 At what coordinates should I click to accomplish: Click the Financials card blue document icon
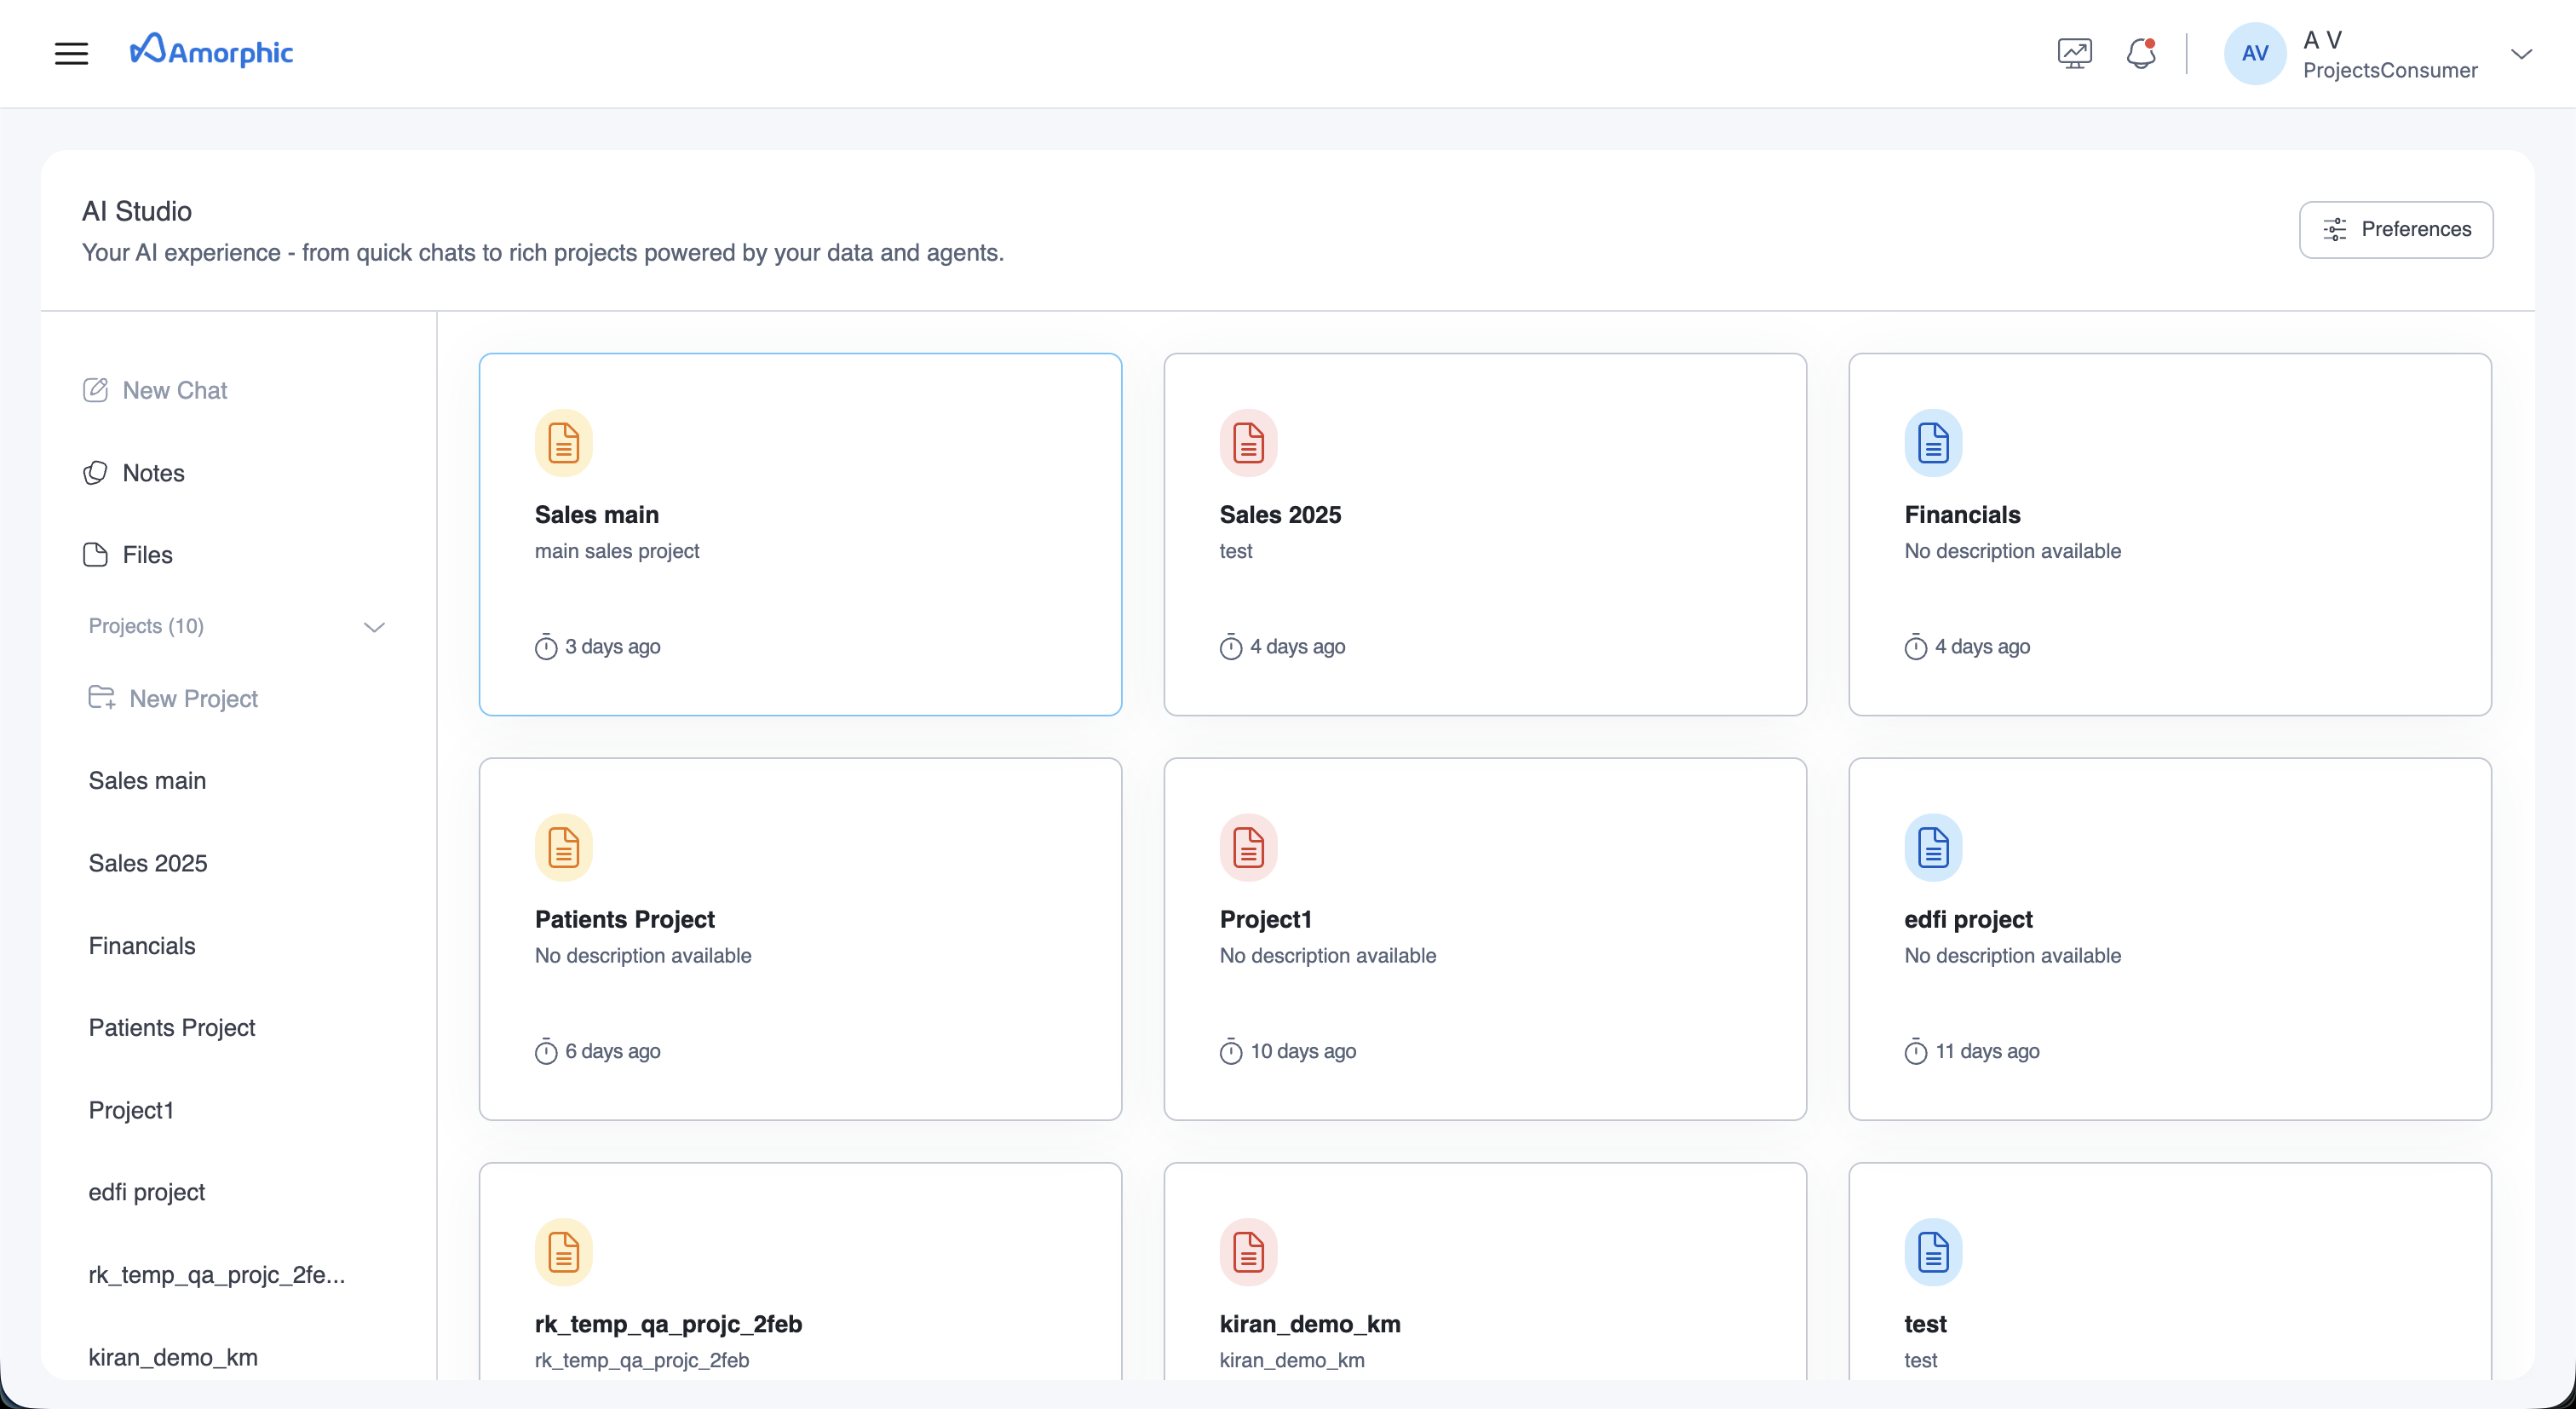[x=1932, y=443]
